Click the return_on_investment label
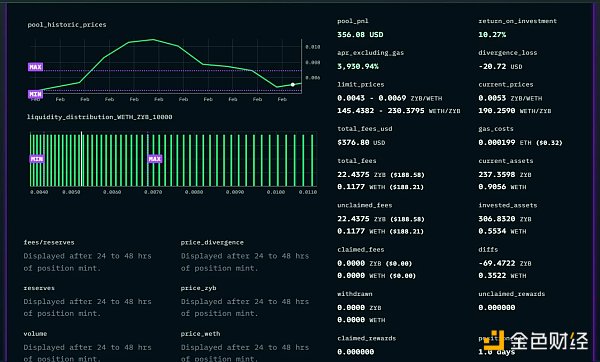Viewport: 600px width, 362px height. (x=518, y=21)
